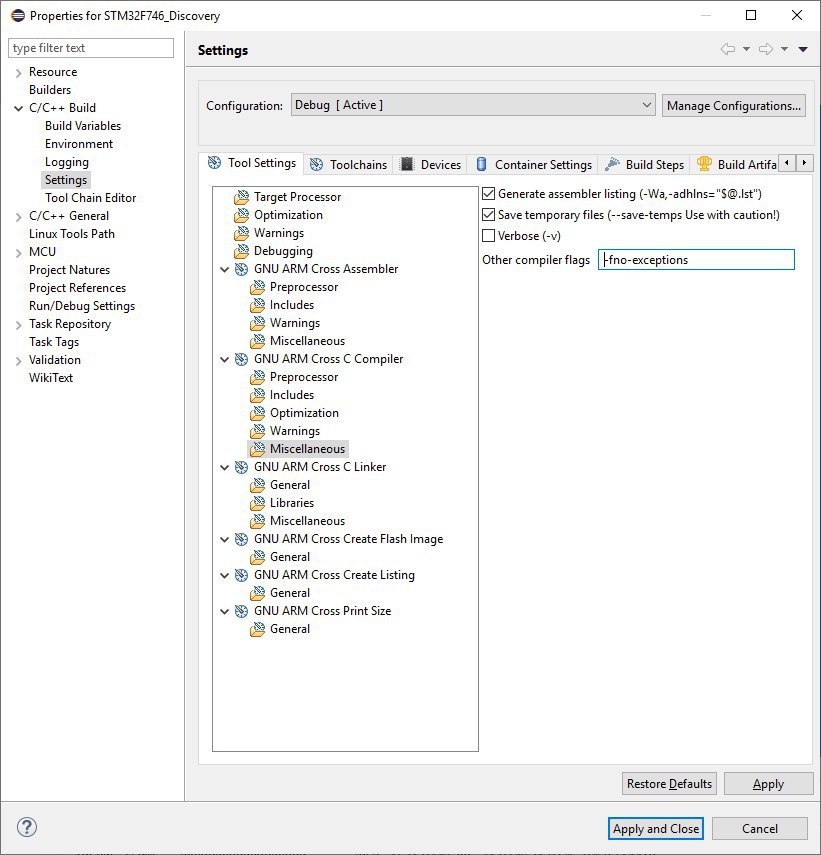Select General under Create Flash Image
The width and height of the screenshot is (821, 855).
[289, 557]
